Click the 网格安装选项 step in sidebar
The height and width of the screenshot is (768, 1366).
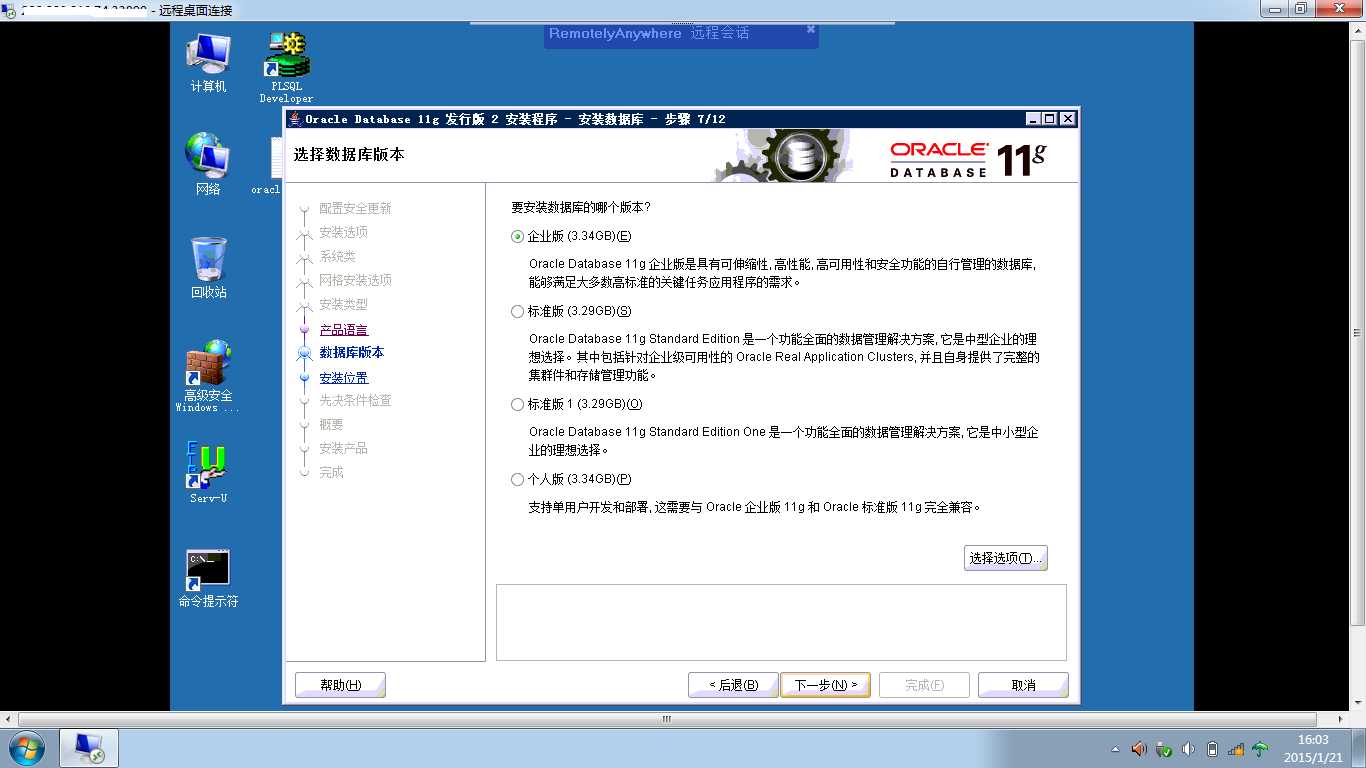(x=355, y=280)
